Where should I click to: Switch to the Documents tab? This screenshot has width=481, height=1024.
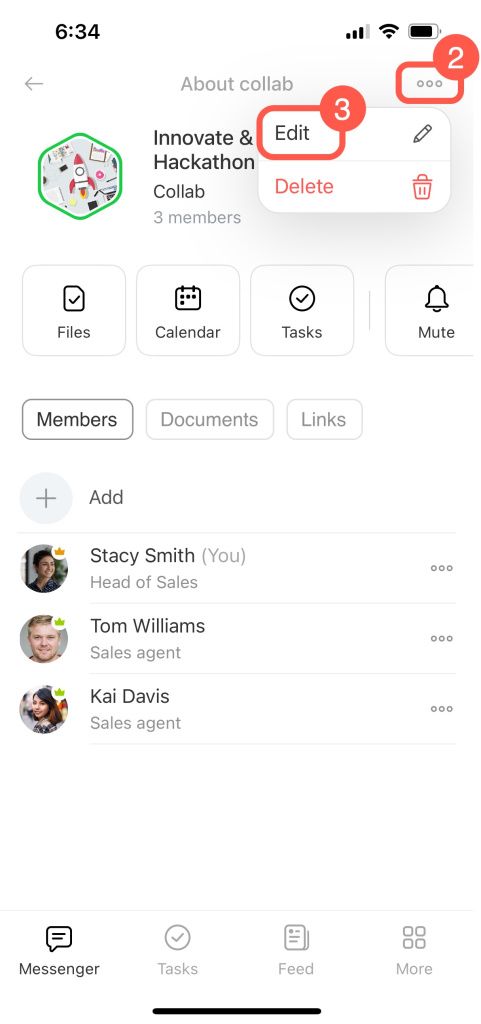209,419
